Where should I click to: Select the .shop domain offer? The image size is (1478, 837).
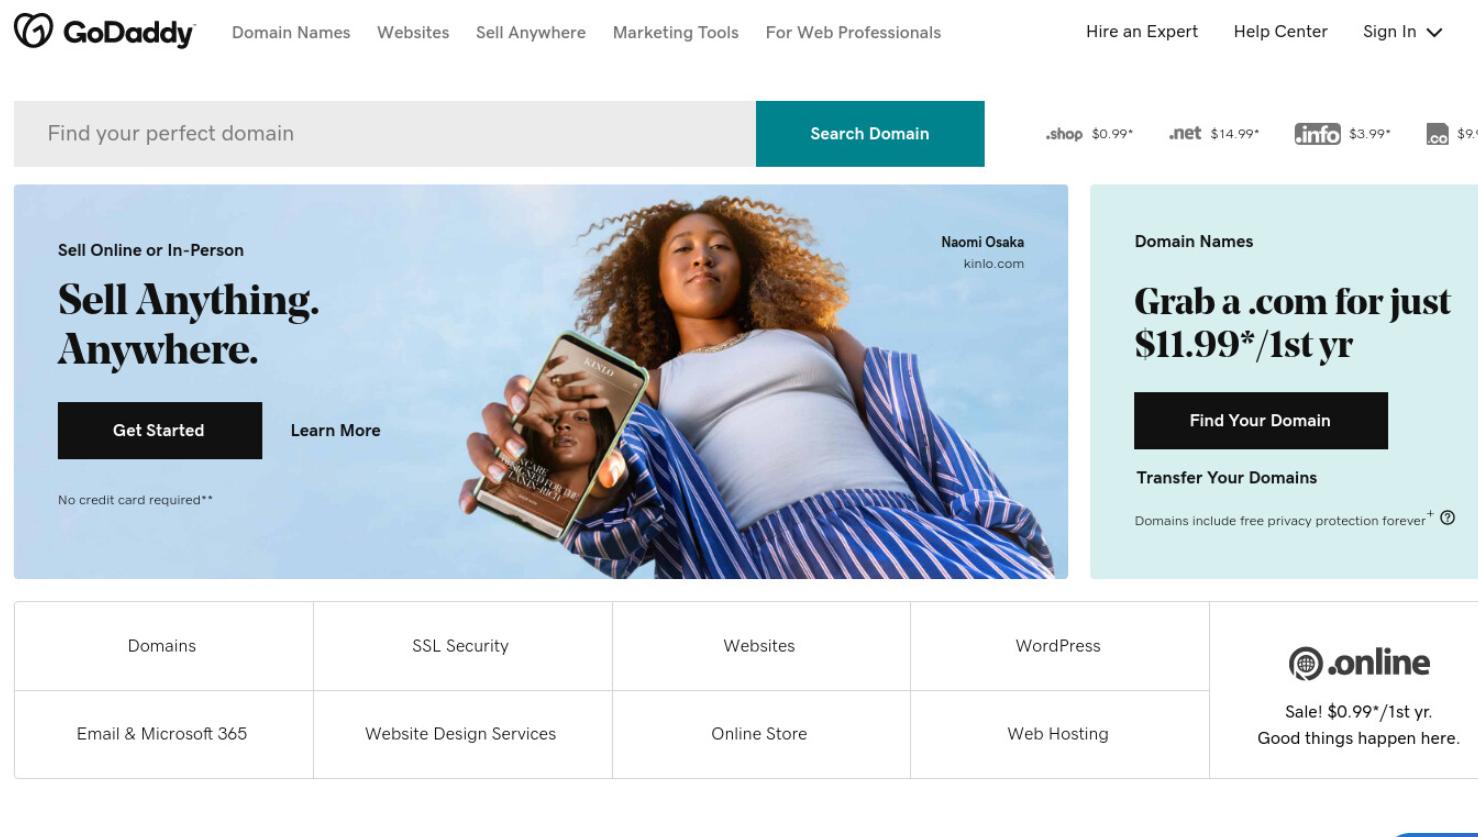tap(1089, 134)
